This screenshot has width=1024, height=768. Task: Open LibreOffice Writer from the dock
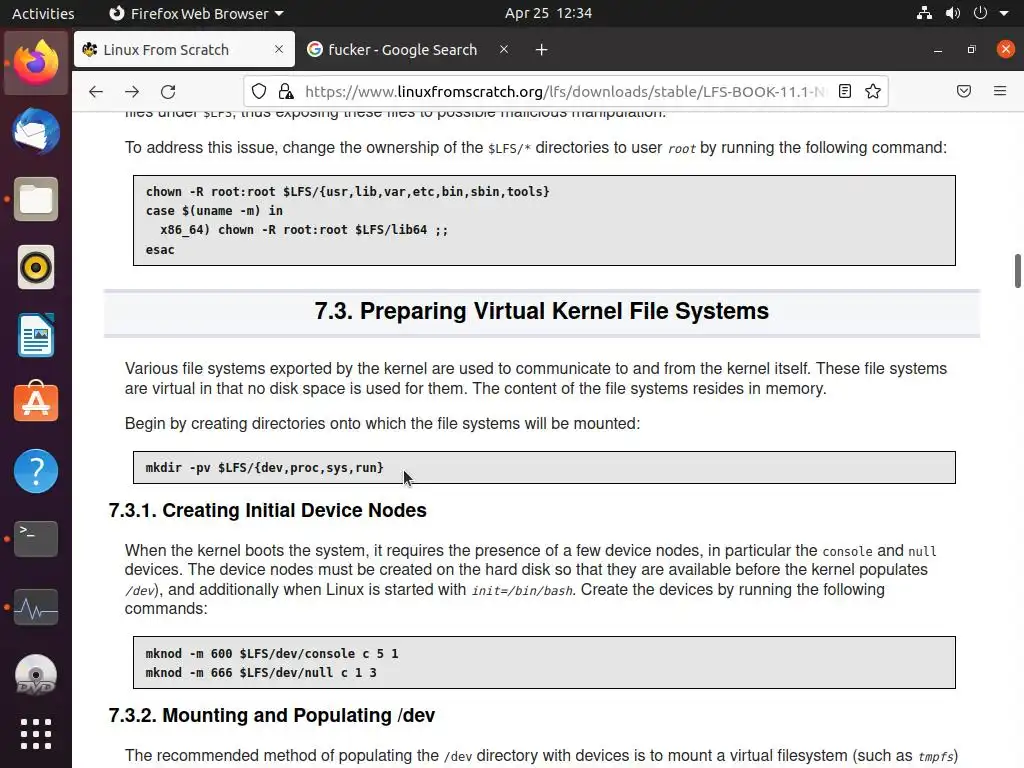(x=36, y=335)
